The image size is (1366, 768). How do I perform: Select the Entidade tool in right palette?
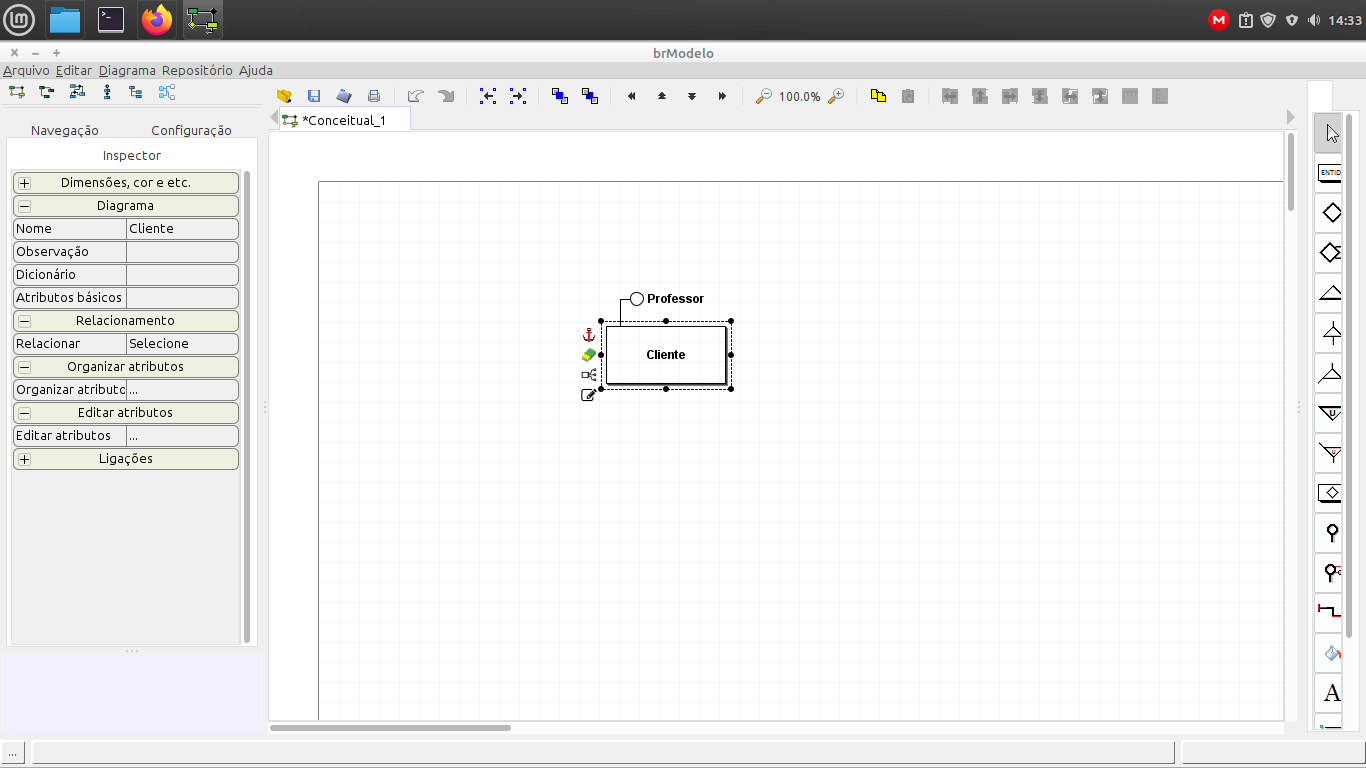1330,173
